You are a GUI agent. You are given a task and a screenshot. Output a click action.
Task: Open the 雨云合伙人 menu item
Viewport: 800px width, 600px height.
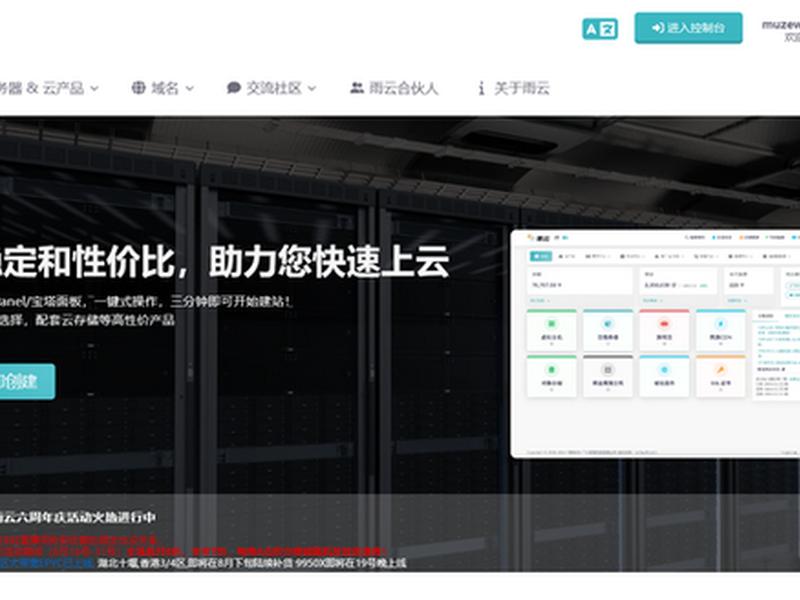click(x=394, y=88)
